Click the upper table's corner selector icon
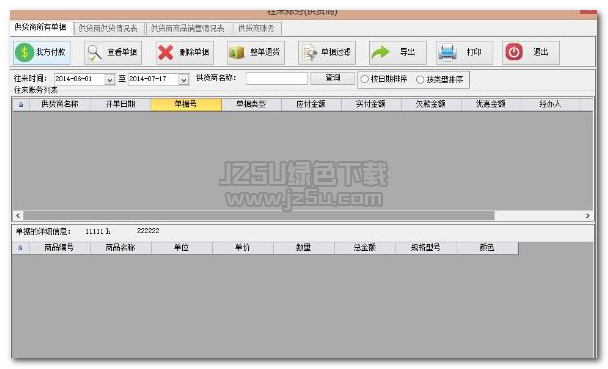The width and height of the screenshot is (608, 369). click(x=21, y=104)
